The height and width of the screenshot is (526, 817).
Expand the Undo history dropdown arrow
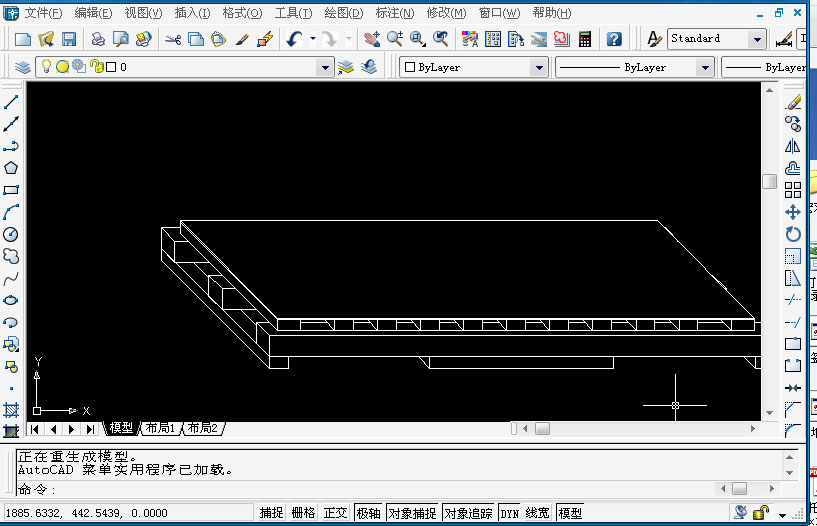pos(313,39)
